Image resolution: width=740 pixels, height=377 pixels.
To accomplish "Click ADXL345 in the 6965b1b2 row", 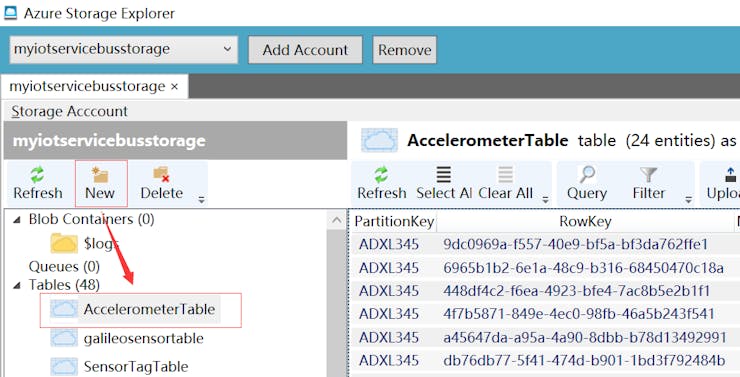I will 388,268.
